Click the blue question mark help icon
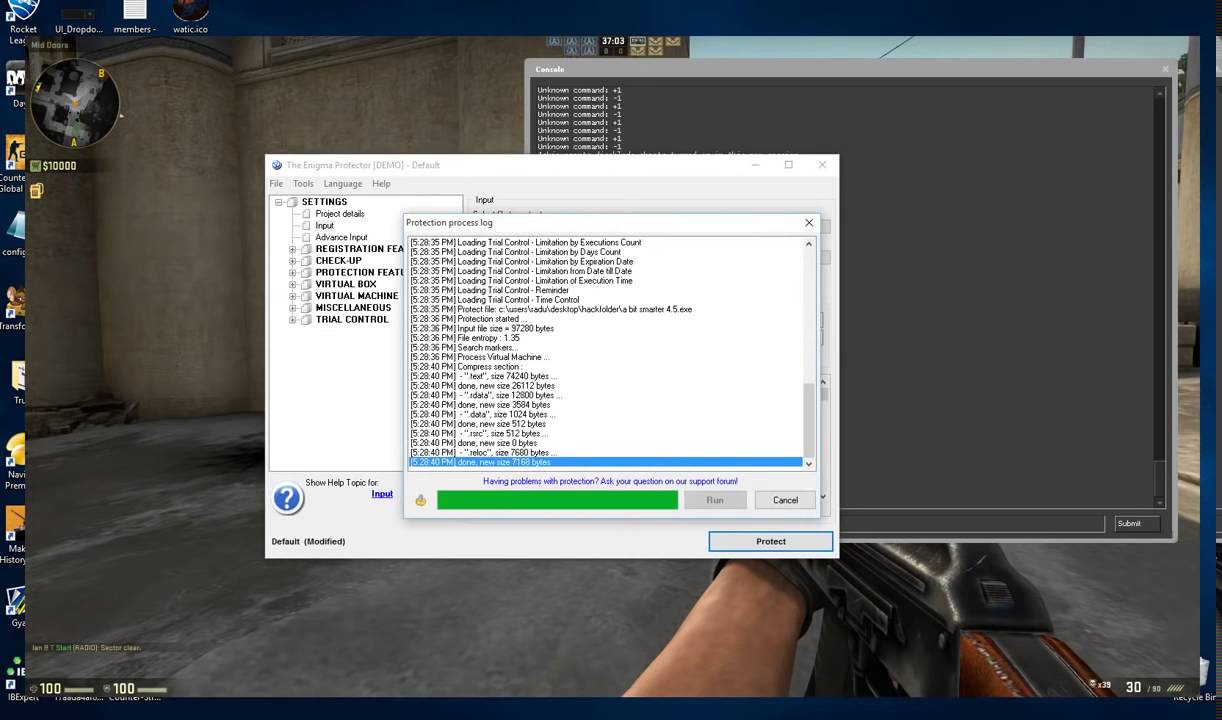This screenshot has height=720, width=1222. point(287,498)
